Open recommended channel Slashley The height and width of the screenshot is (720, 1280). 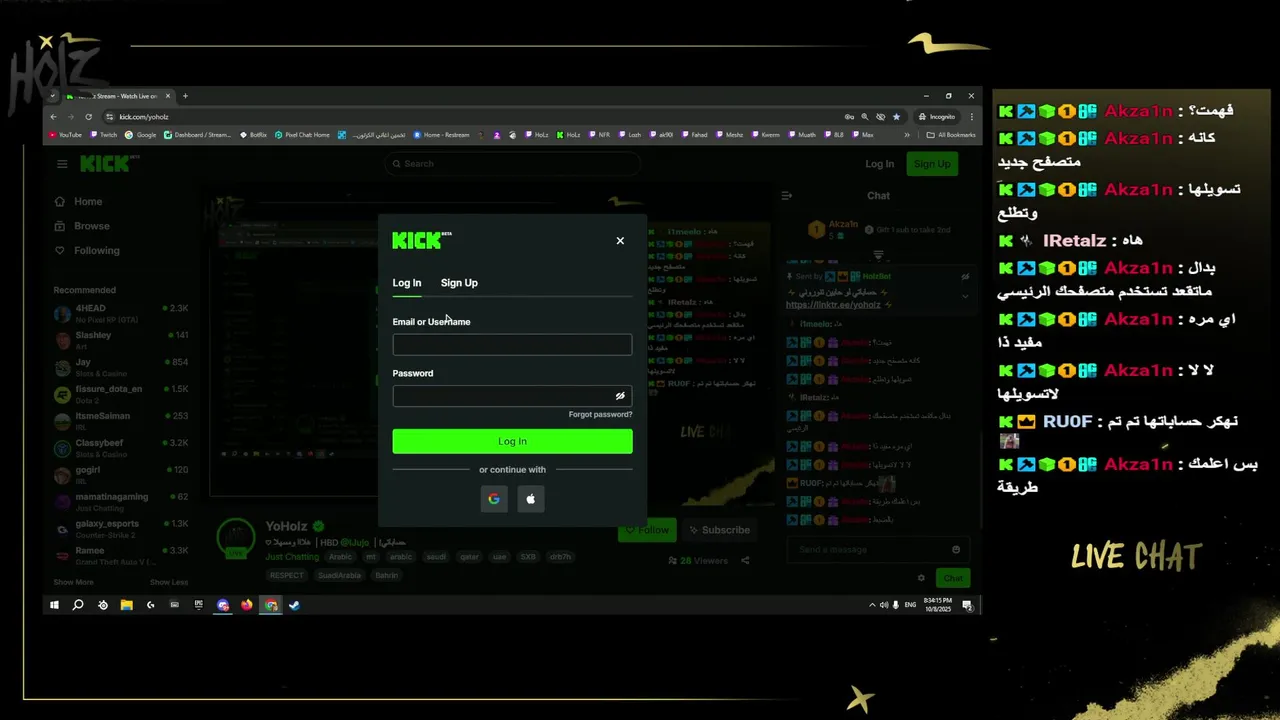click(120, 340)
